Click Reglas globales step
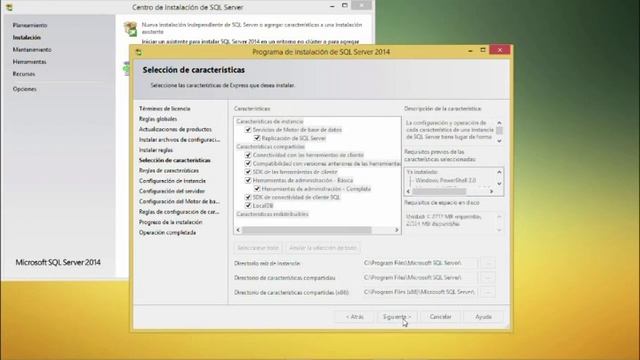 158,119
